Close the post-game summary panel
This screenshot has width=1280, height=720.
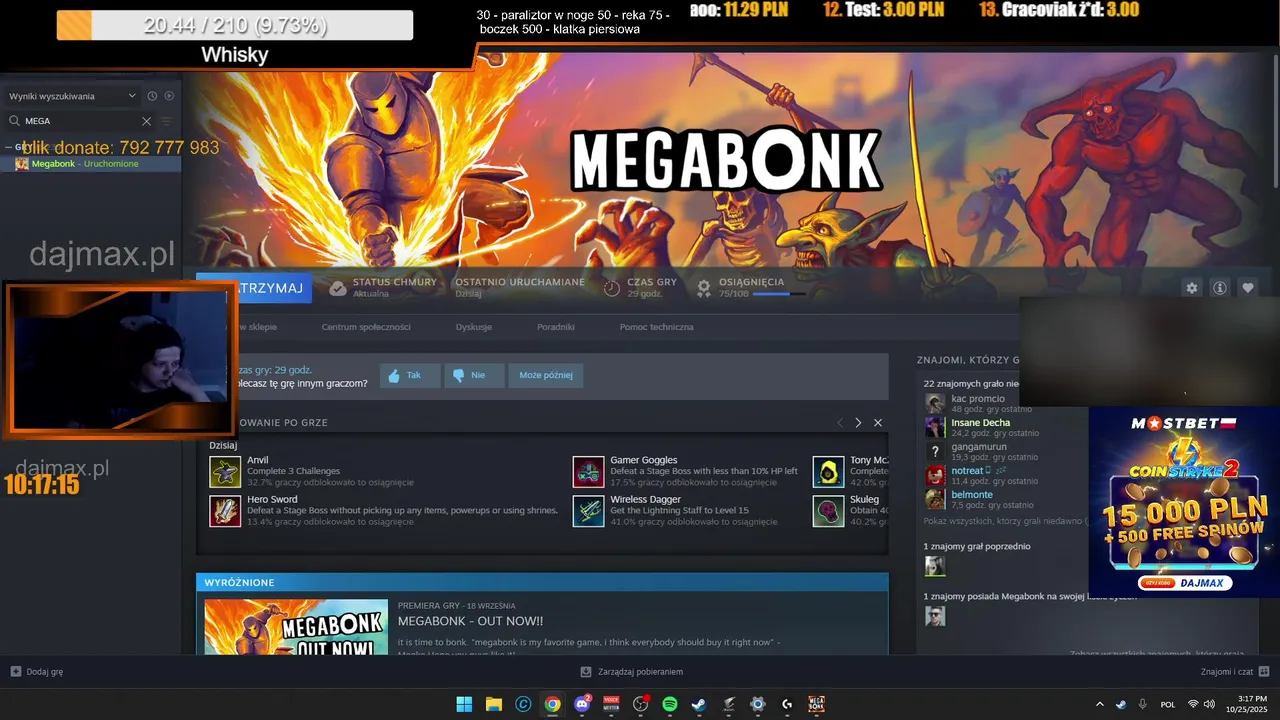pos(878,423)
